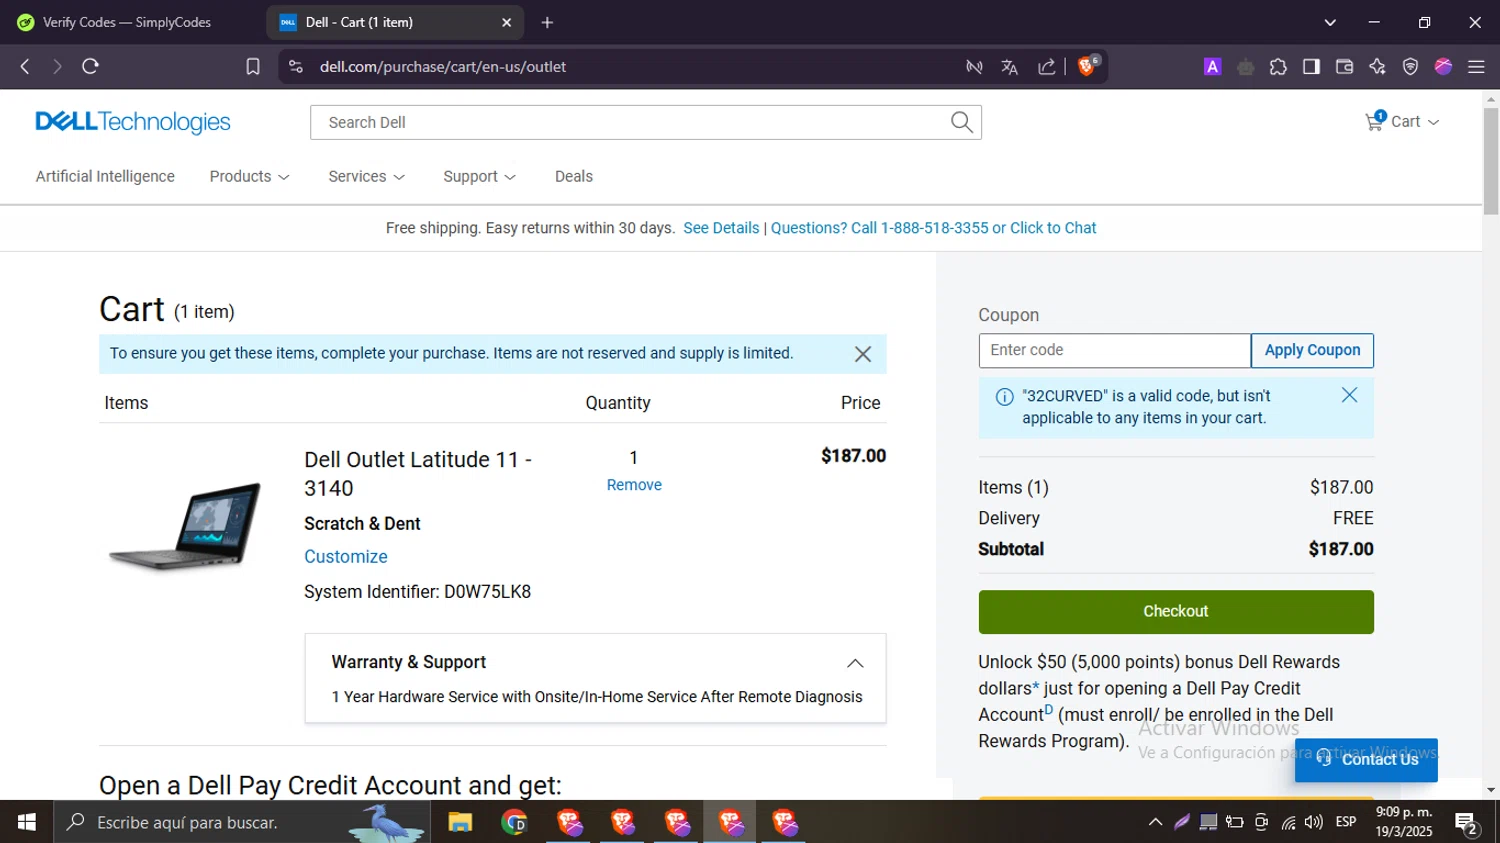Click the Dell Outlet Latitude 11 - 3140 title

pyautogui.click(x=418, y=474)
